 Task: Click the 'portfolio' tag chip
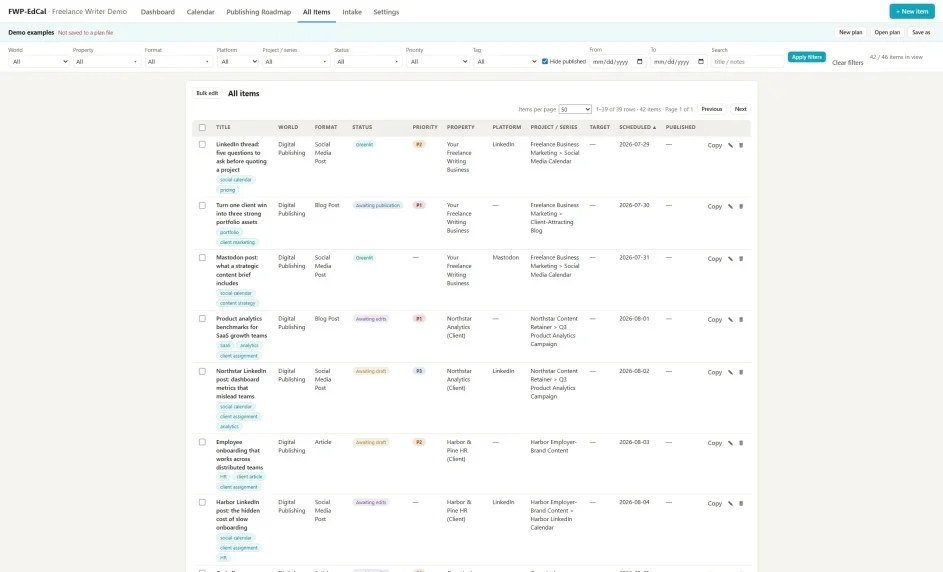pyautogui.click(x=229, y=232)
